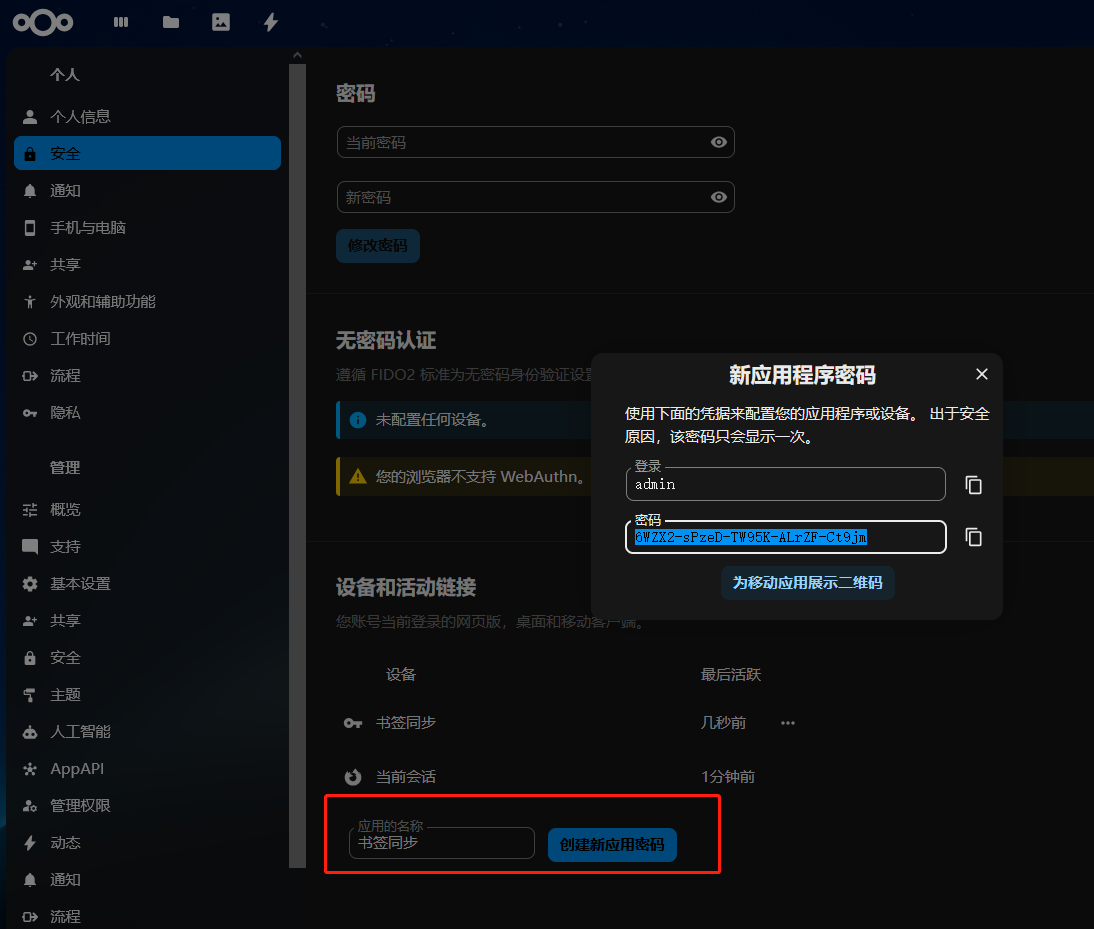Click the clock icon beside 工作时间
The width and height of the screenshot is (1094, 929).
pos(30,339)
